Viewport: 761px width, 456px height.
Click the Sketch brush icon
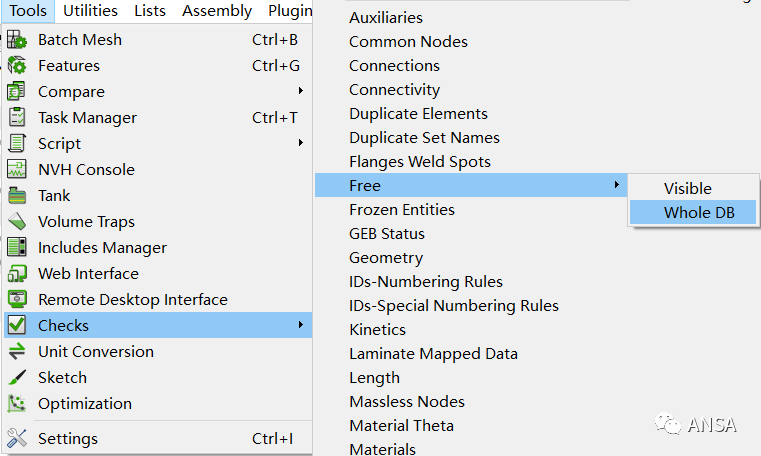(x=17, y=377)
